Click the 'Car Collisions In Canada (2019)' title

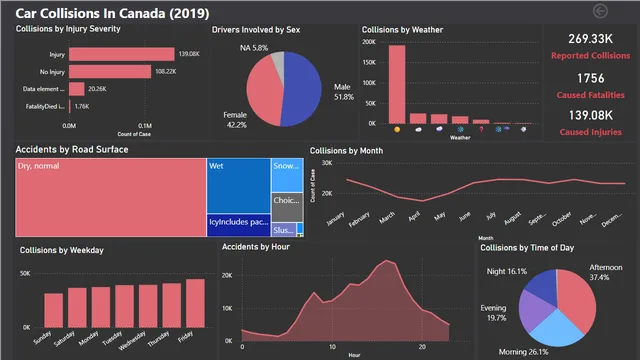112,13
